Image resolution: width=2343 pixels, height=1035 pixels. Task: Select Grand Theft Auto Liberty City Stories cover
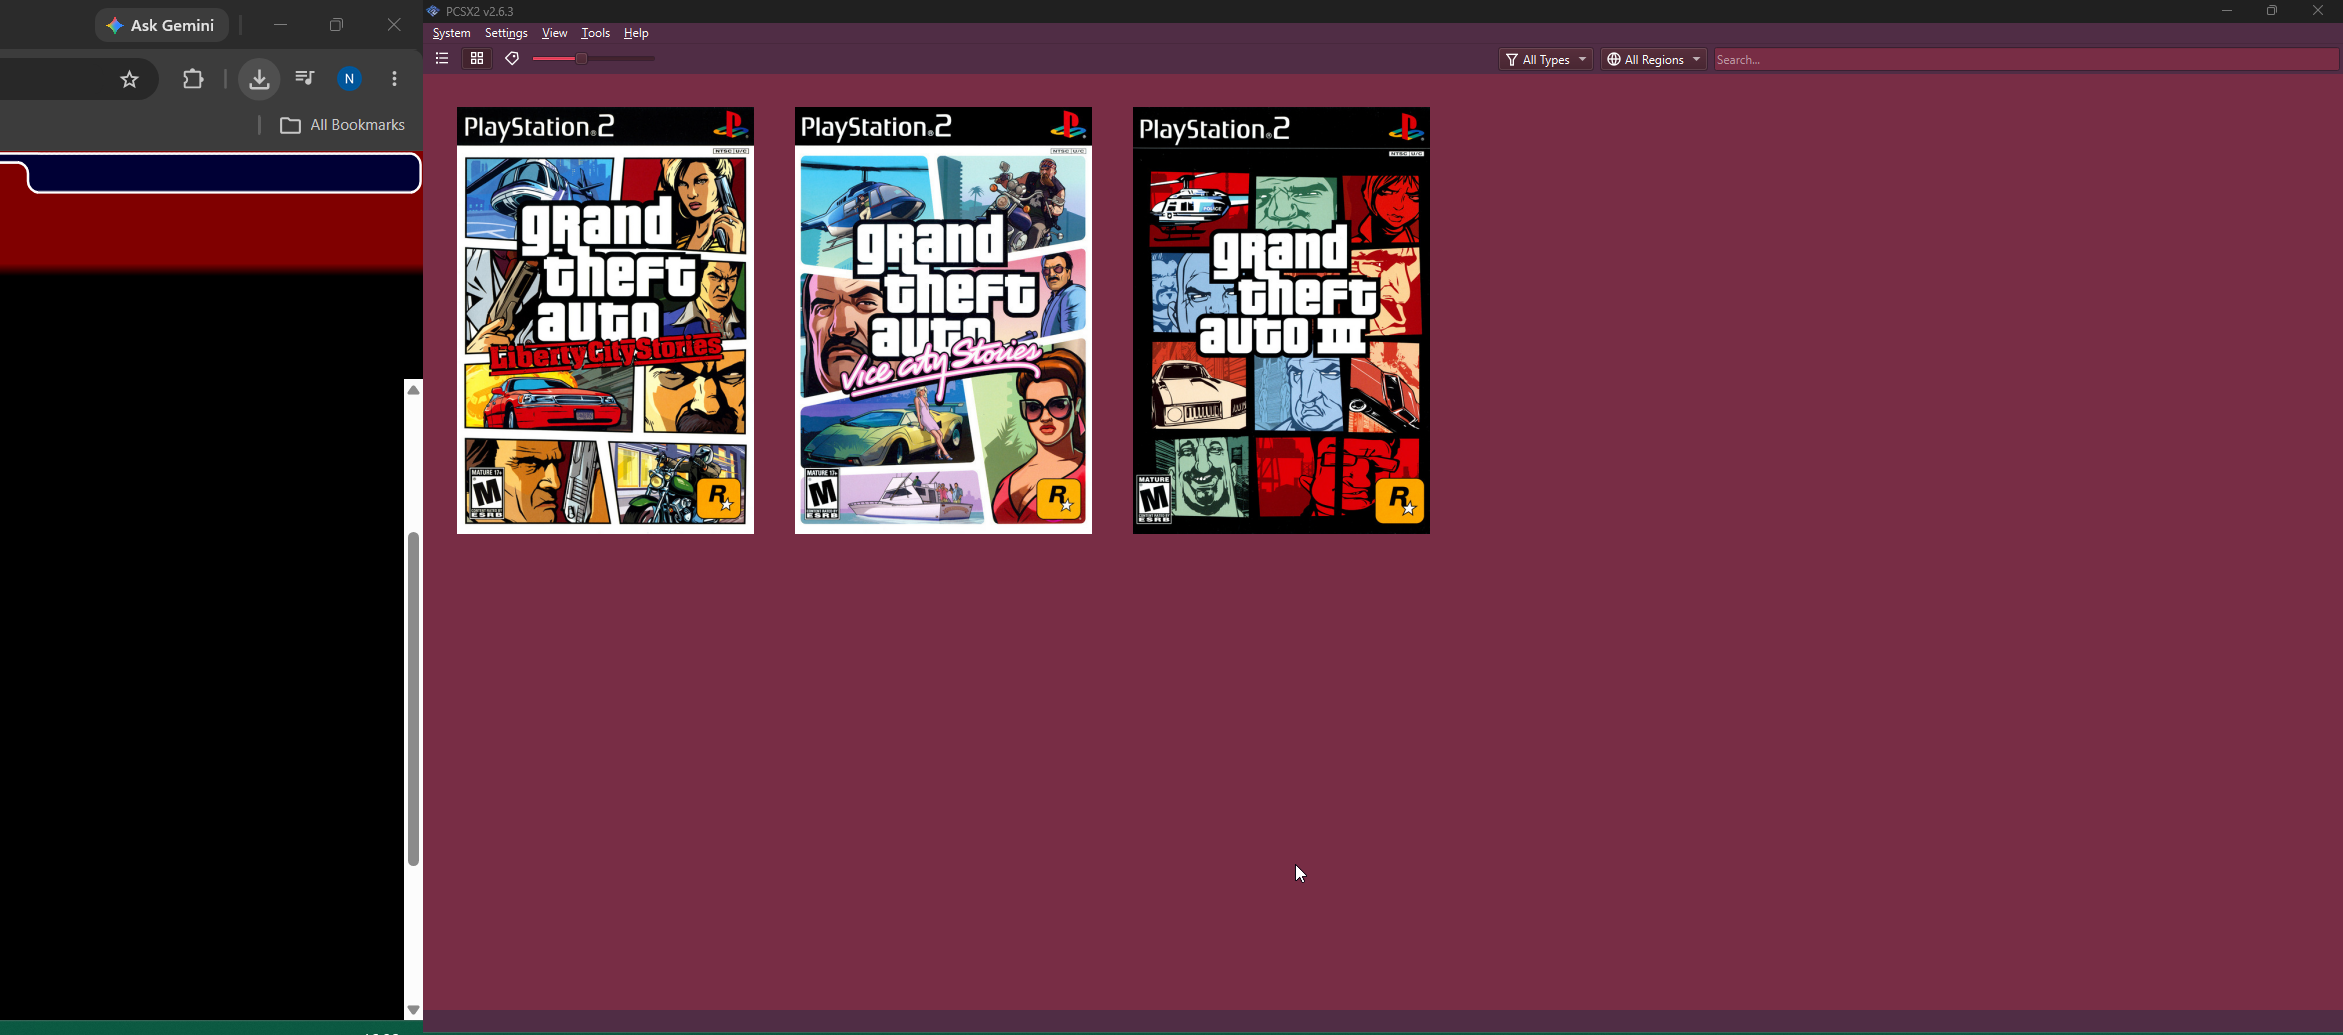[x=605, y=320]
